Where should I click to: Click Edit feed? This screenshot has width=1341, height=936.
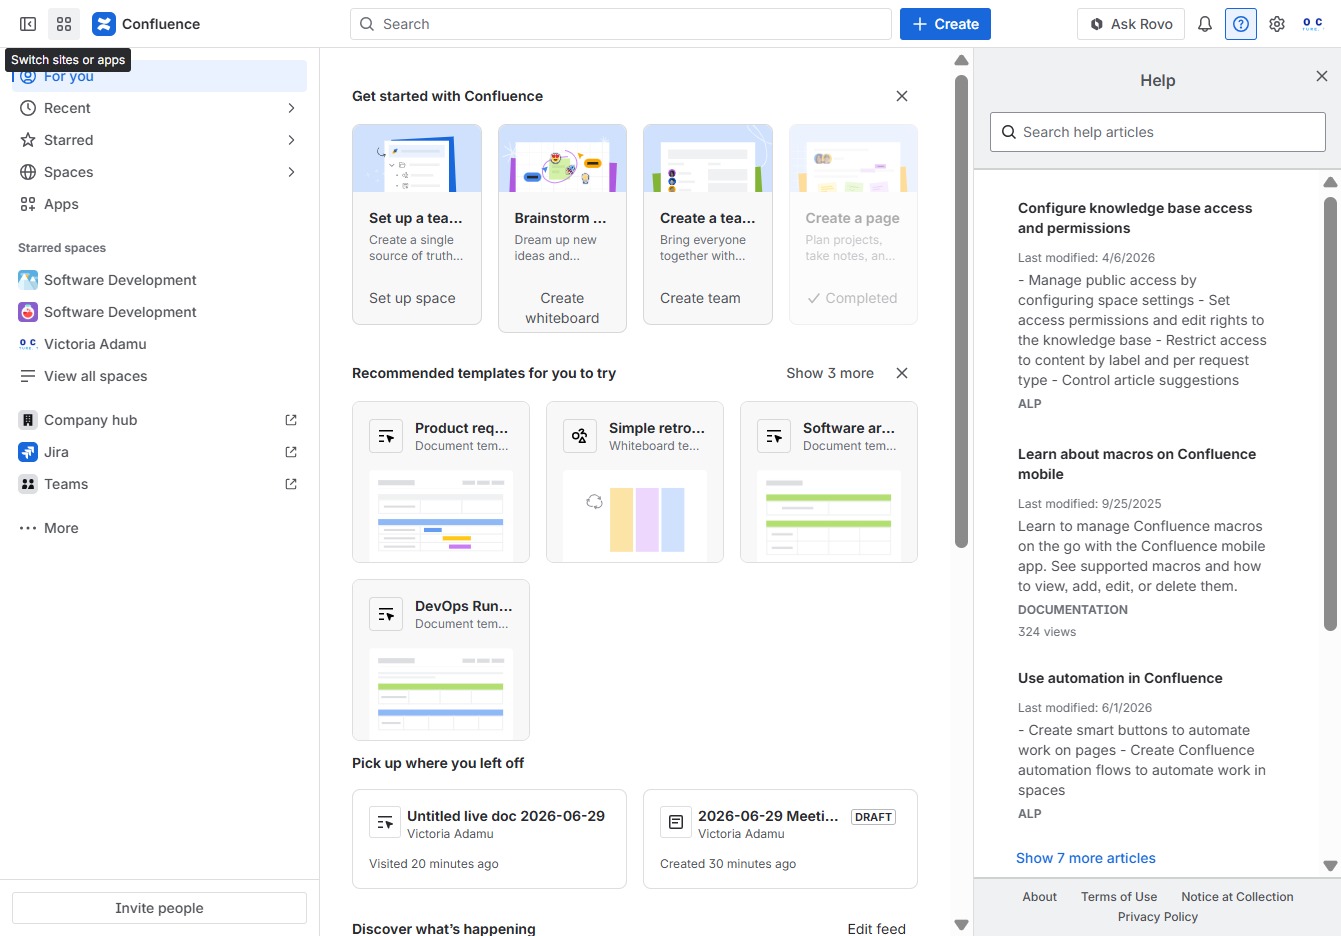(x=877, y=929)
